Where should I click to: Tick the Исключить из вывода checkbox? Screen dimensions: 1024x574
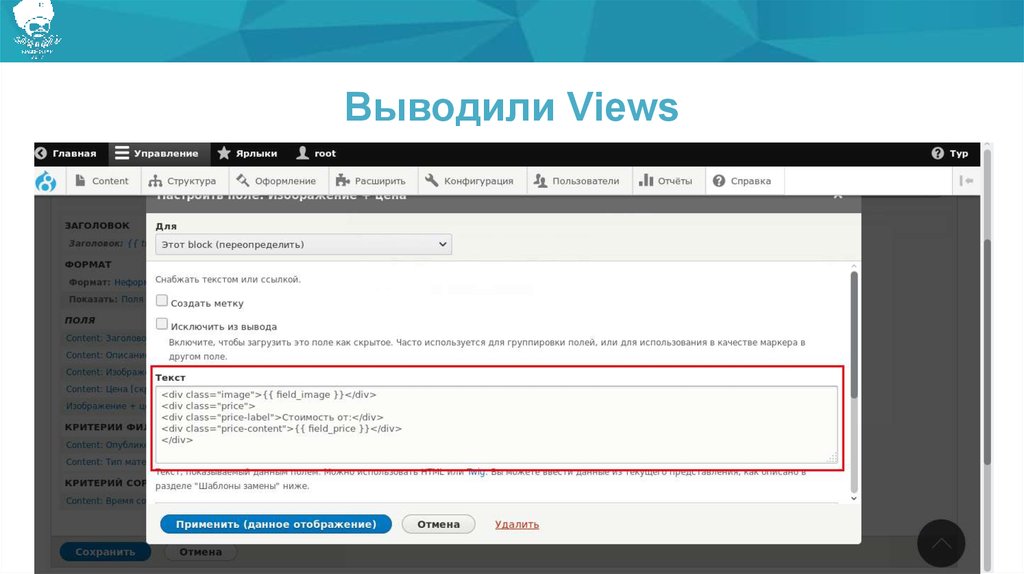click(x=162, y=324)
